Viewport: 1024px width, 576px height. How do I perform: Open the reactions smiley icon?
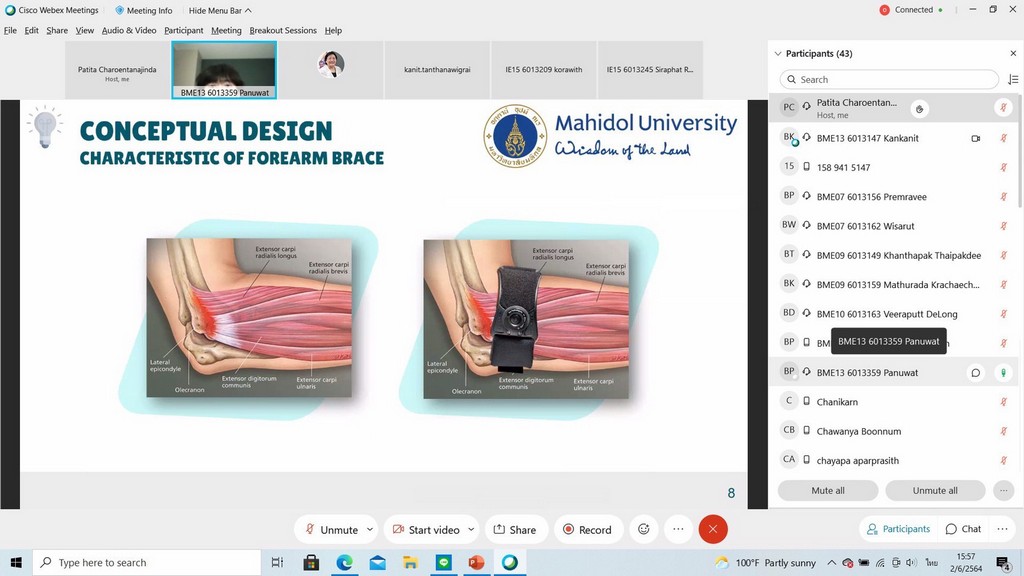[x=644, y=529]
